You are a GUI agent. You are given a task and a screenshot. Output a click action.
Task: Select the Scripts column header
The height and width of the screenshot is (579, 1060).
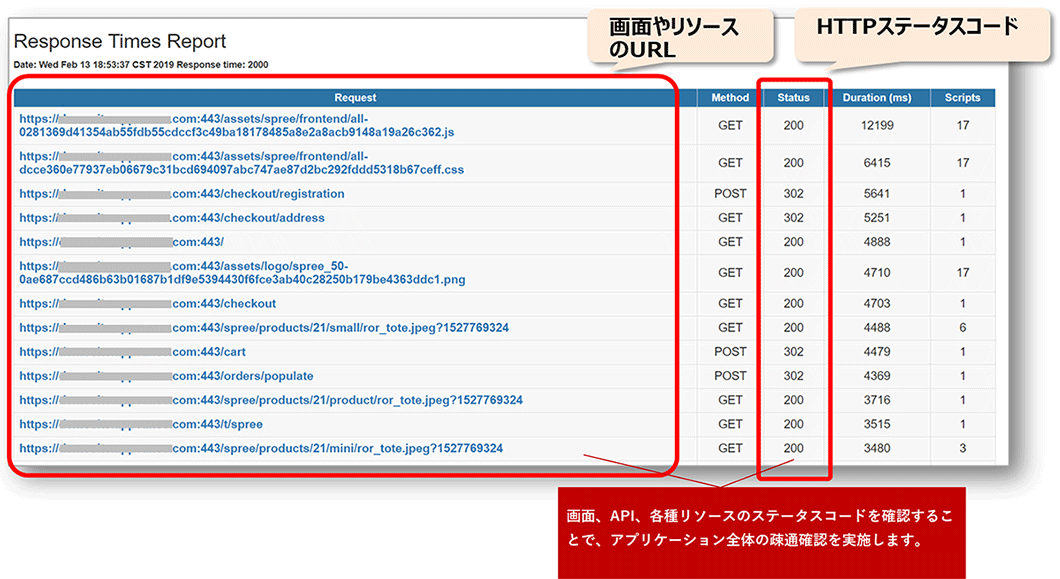click(x=962, y=98)
